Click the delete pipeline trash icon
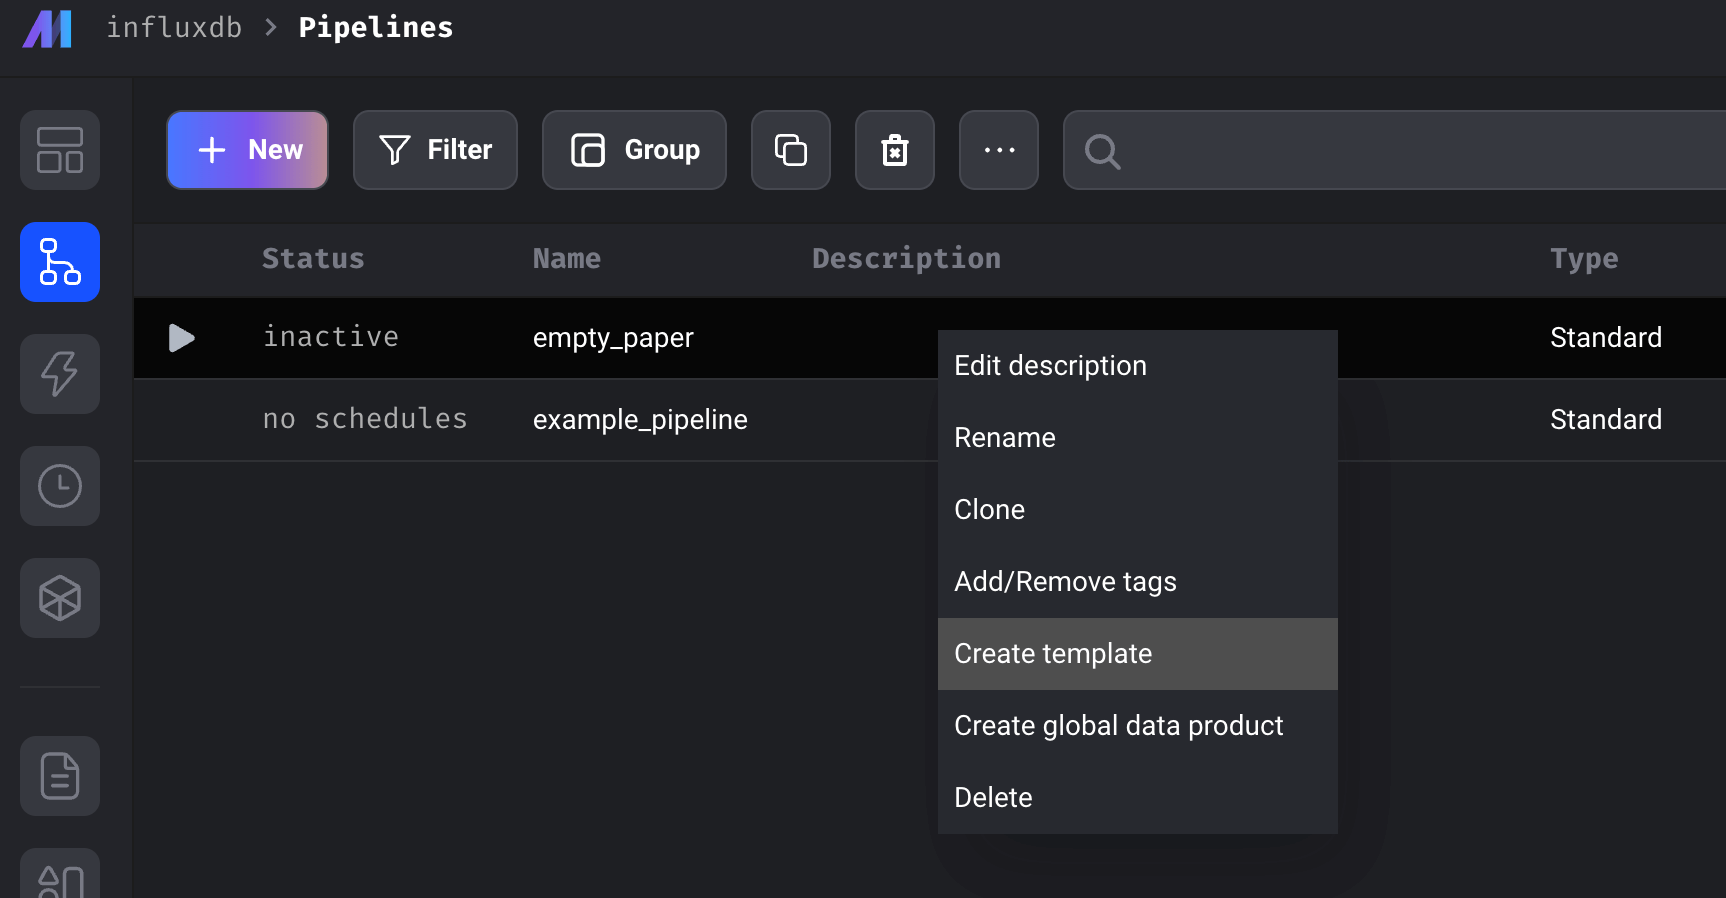Screen dimensions: 1726x898 point(895,150)
